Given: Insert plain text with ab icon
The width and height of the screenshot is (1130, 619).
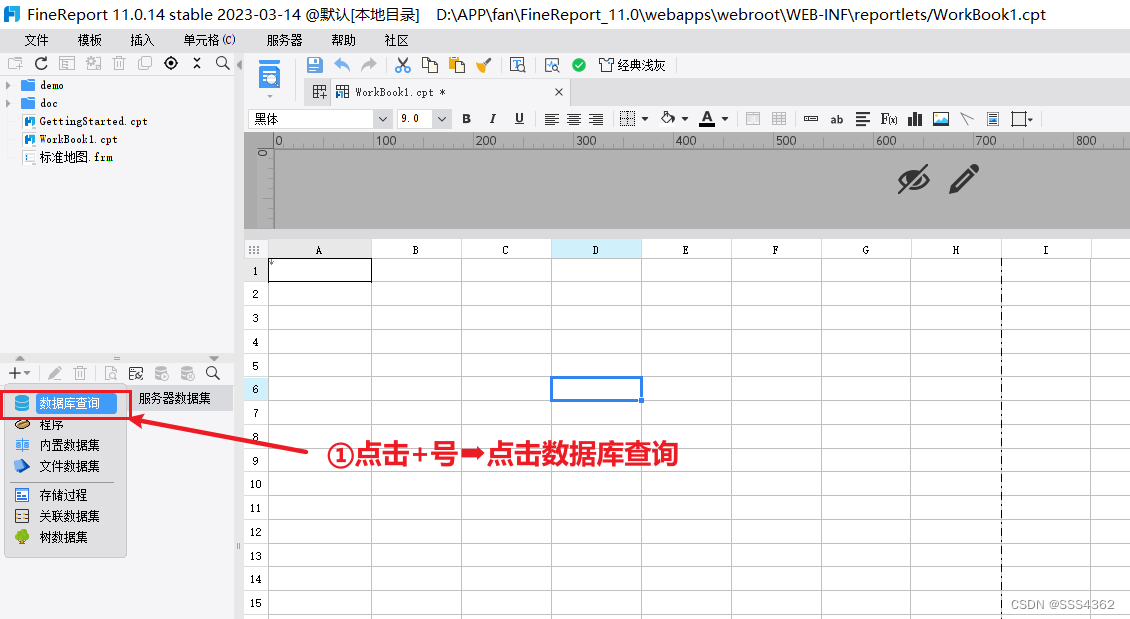Looking at the screenshot, I should click(x=837, y=120).
